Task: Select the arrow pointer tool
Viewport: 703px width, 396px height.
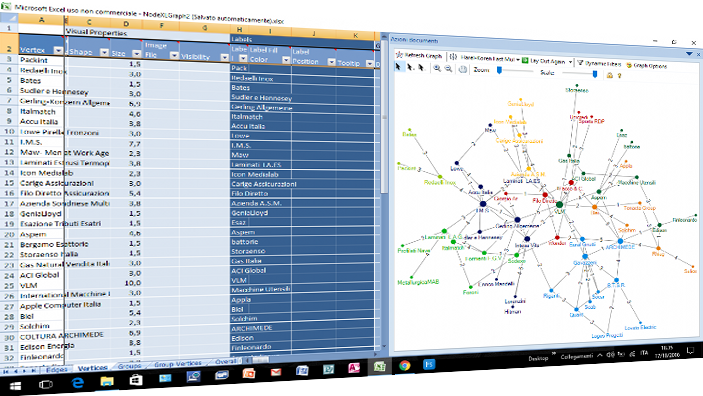Action: [x=398, y=66]
